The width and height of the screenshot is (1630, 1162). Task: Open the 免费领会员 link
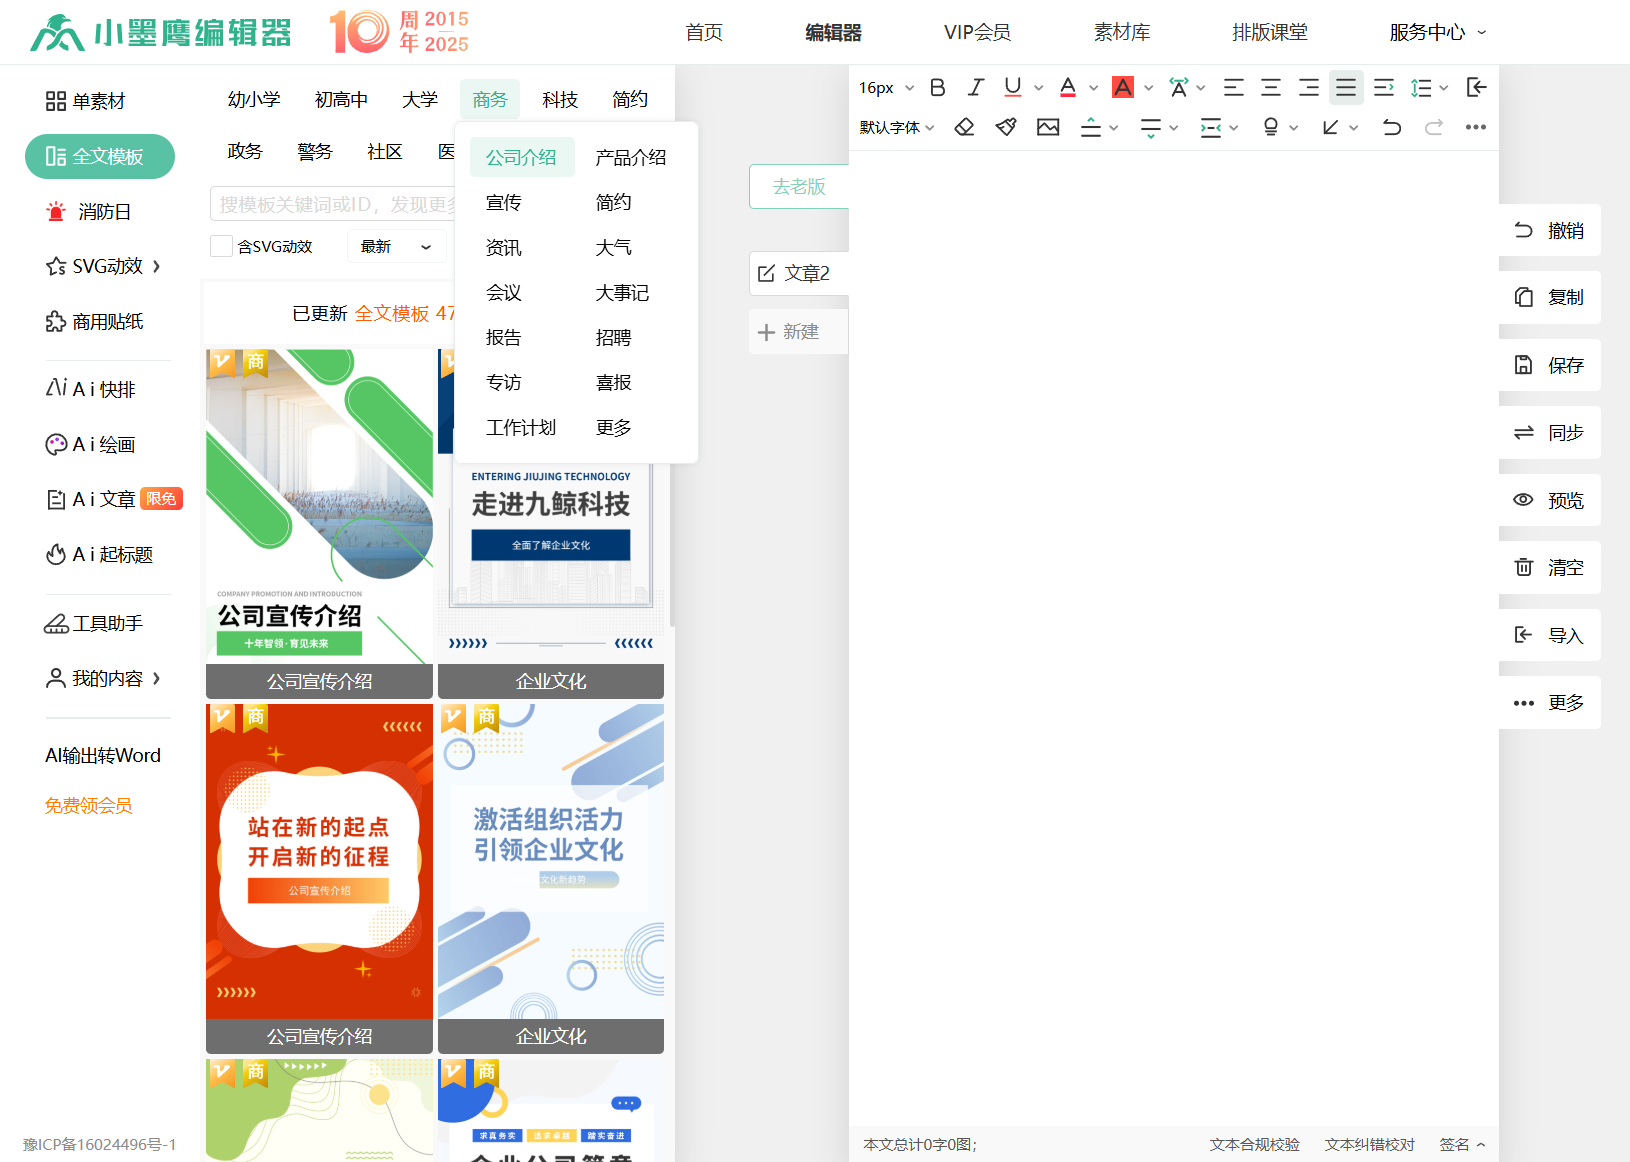(88, 806)
